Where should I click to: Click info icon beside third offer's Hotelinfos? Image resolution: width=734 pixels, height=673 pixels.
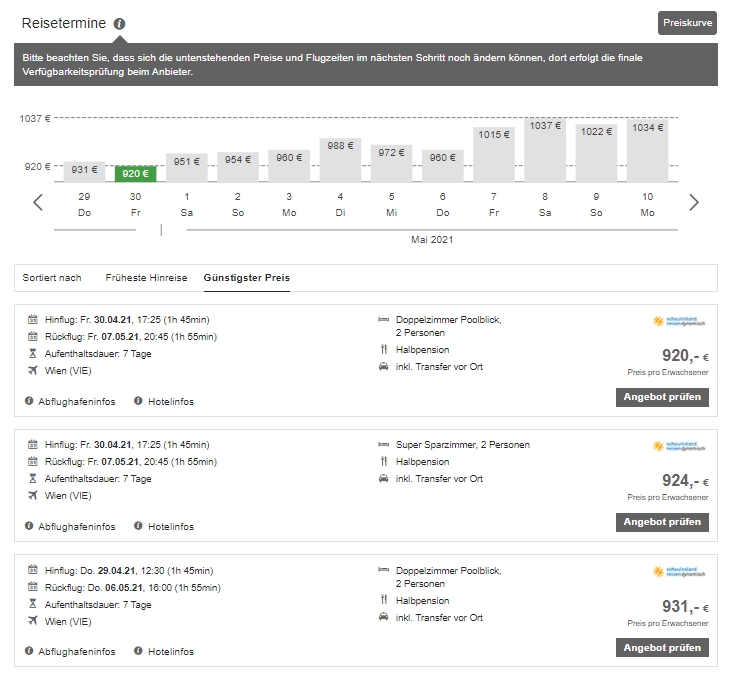click(x=139, y=651)
